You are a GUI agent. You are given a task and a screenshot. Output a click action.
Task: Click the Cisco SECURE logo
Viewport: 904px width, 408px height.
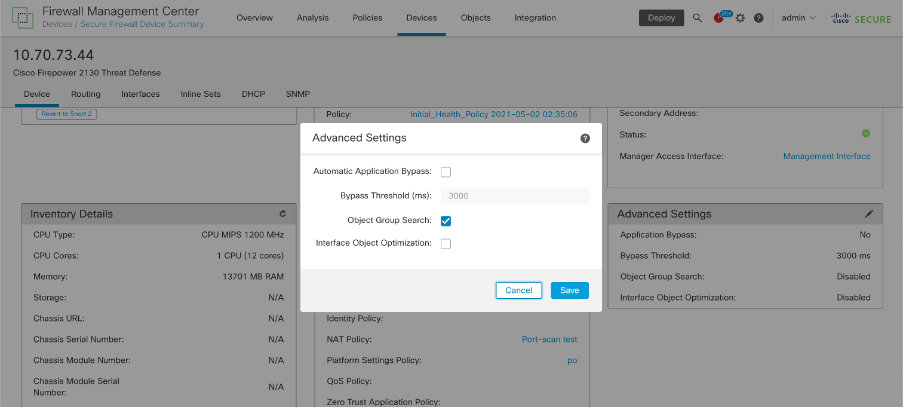click(x=861, y=18)
